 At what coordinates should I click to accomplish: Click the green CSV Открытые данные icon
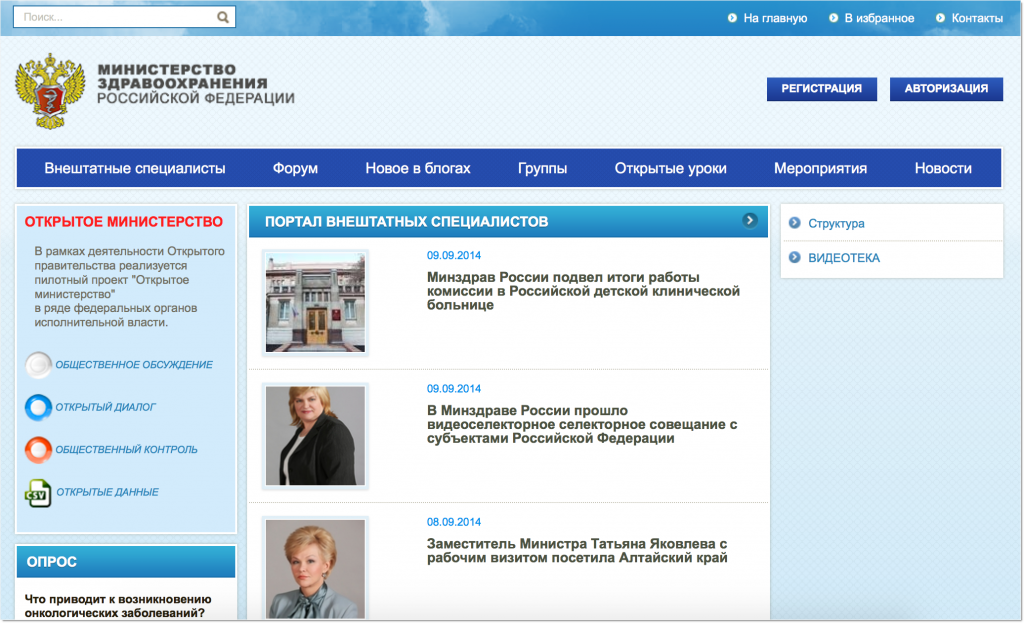coord(38,492)
